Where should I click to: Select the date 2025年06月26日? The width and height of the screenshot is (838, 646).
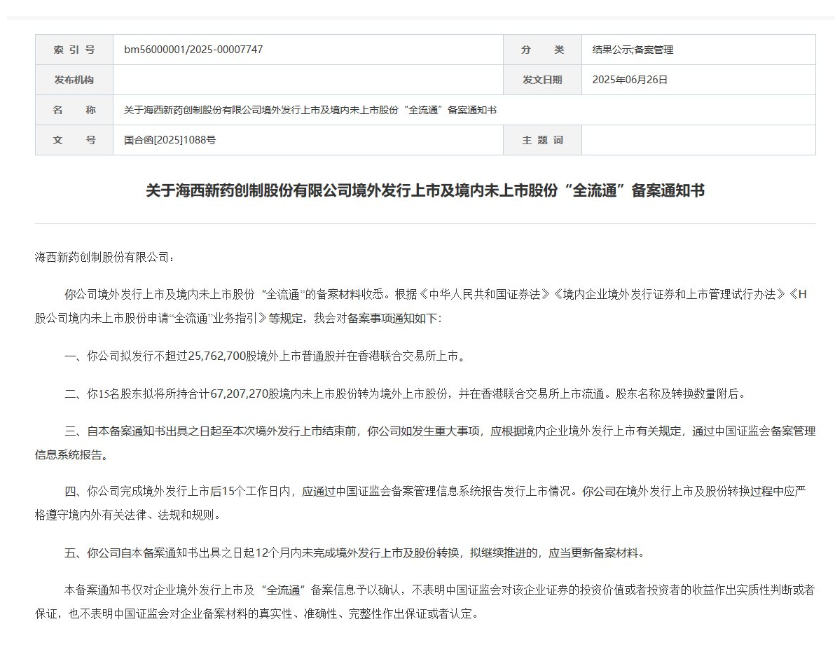630,80
